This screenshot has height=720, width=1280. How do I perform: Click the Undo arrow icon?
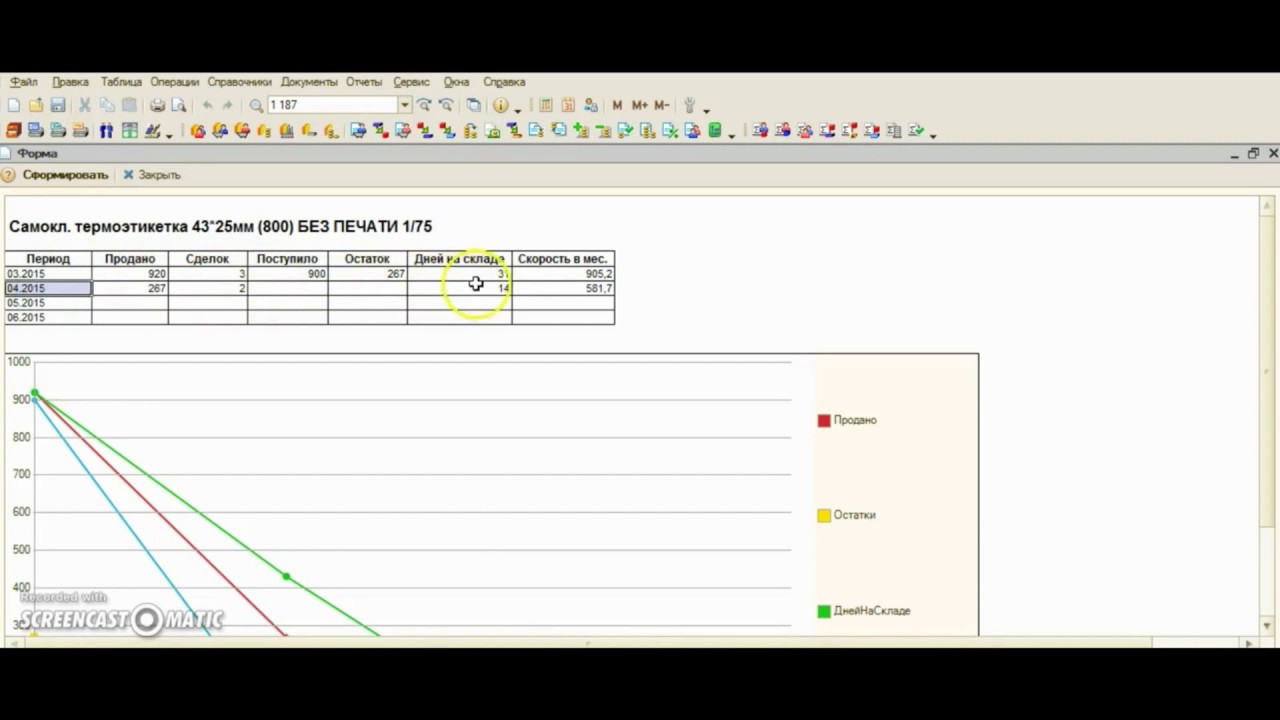207,105
